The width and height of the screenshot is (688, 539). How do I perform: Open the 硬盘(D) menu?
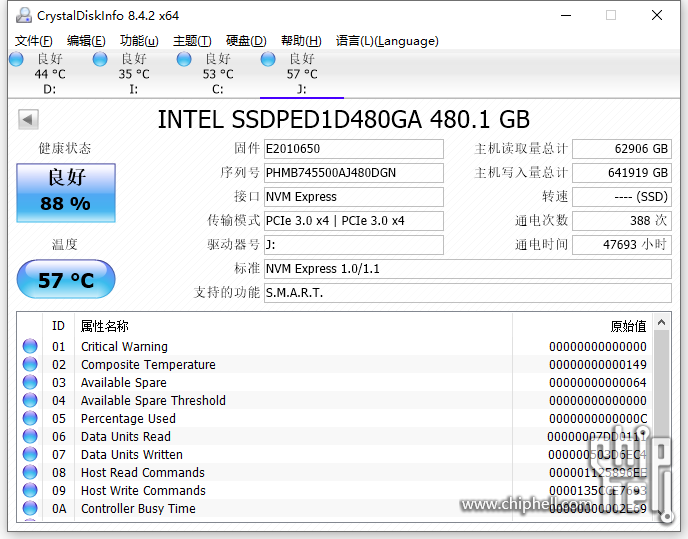(x=246, y=41)
